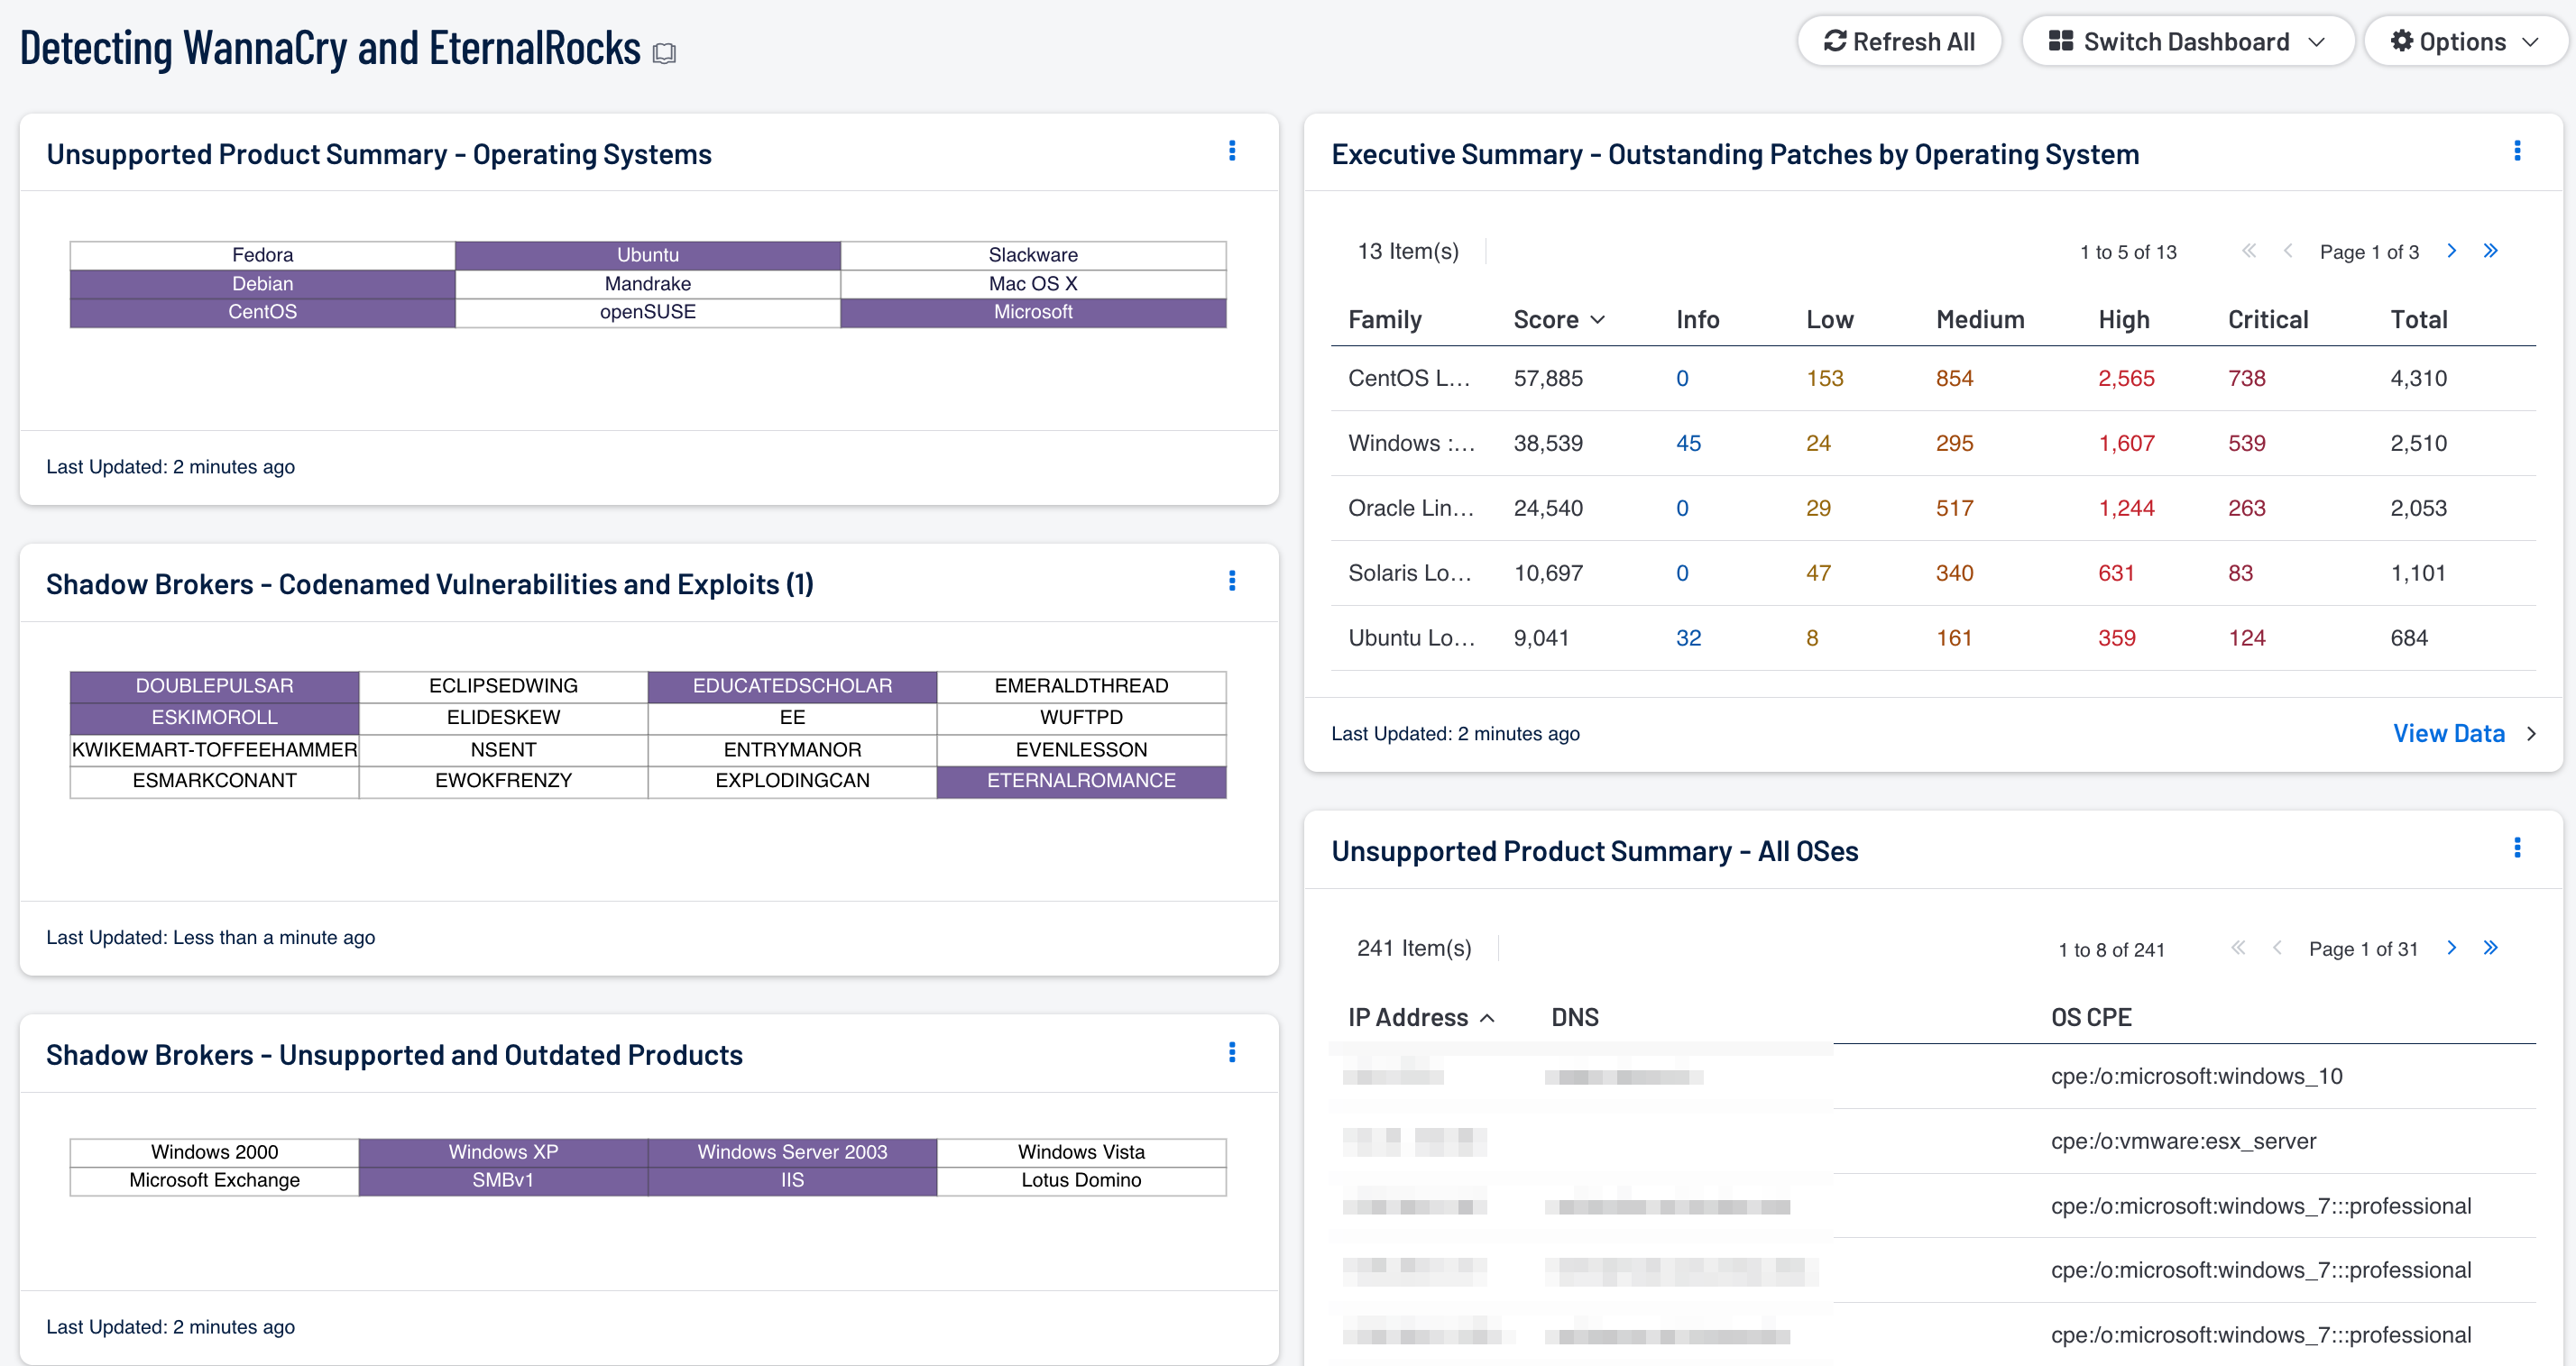
Task: Click the SMBv1 cell
Action: tap(503, 1181)
